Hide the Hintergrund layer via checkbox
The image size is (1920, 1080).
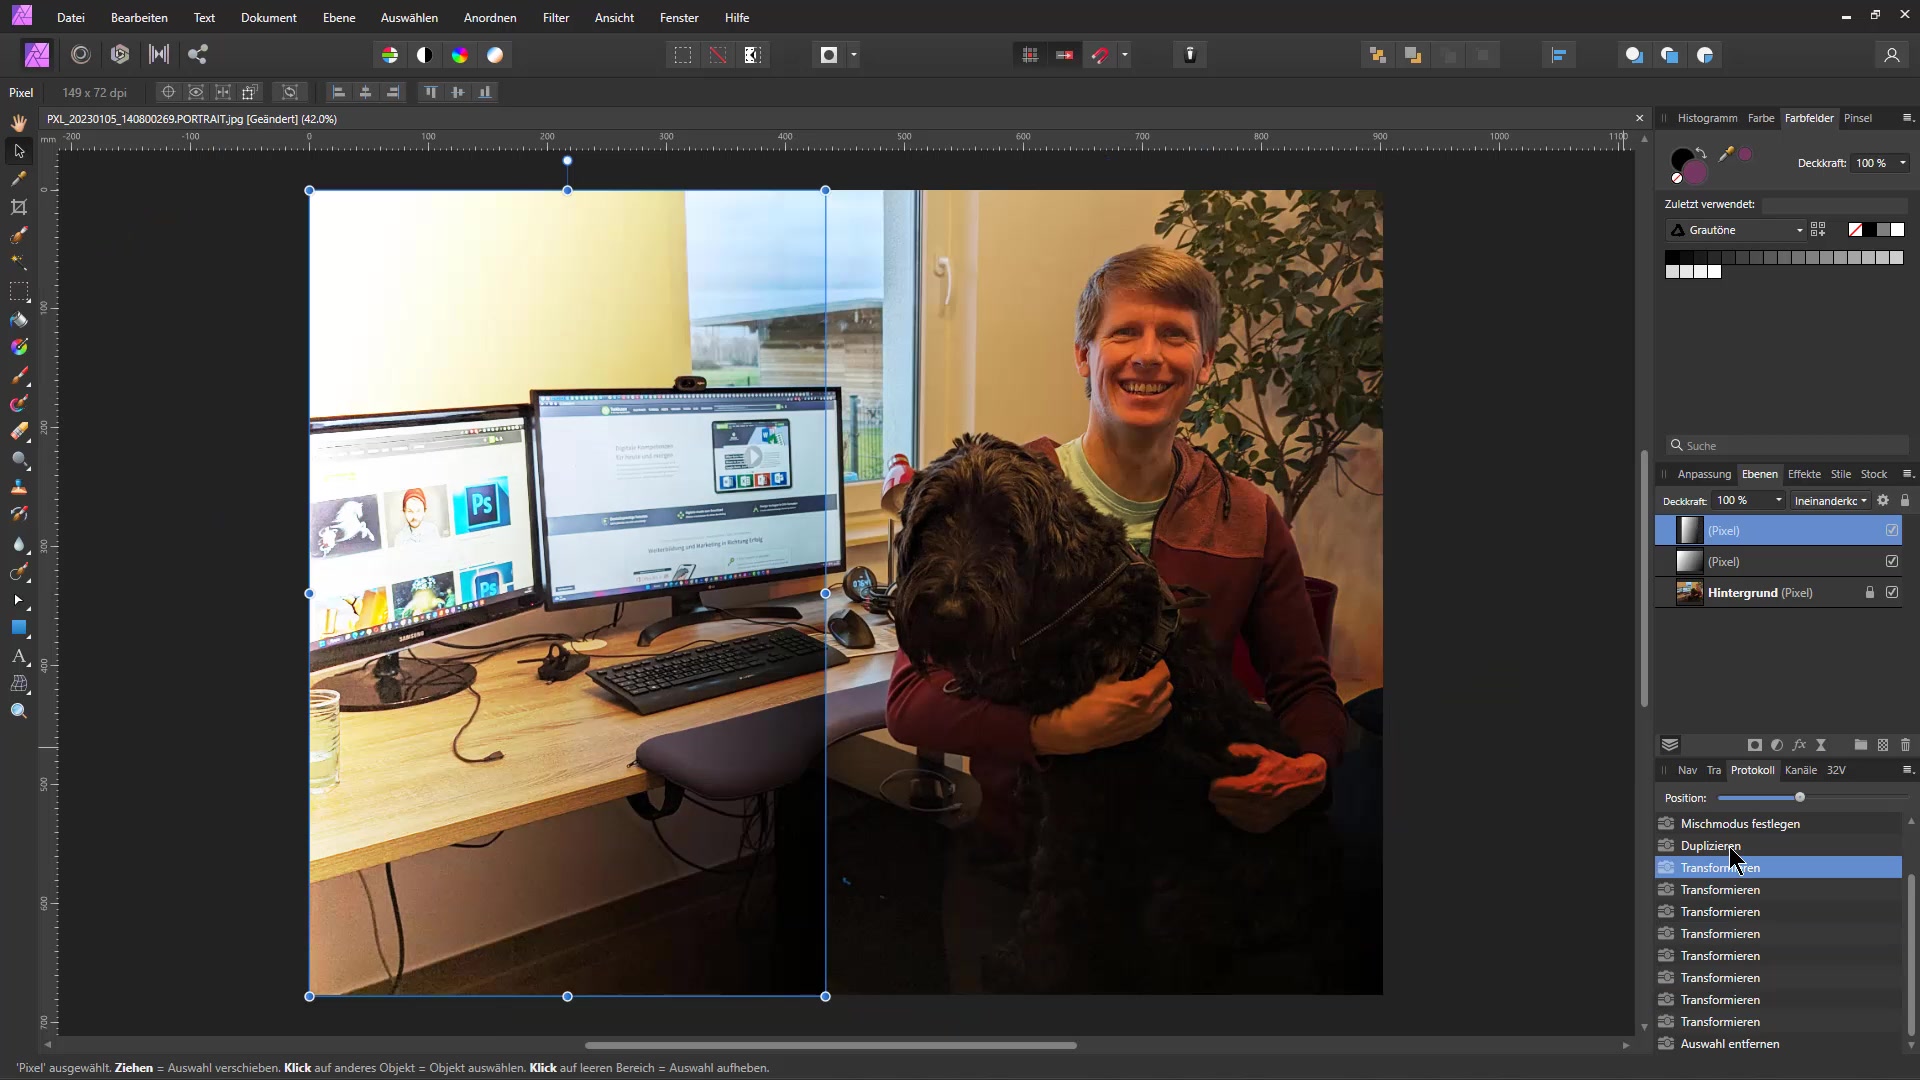click(1892, 593)
